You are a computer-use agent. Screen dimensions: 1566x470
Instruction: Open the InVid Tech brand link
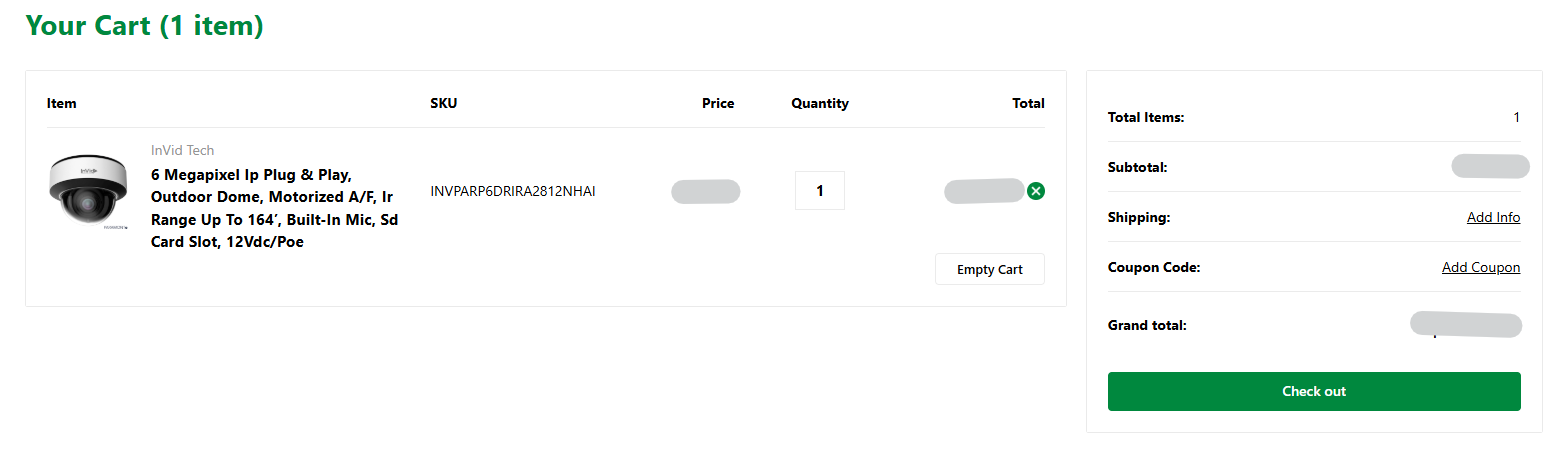click(x=182, y=150)
